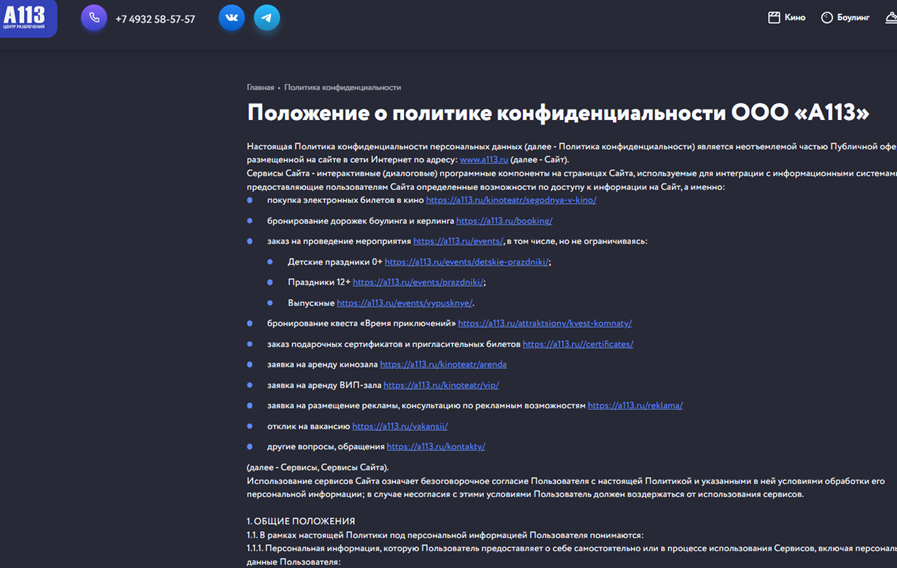
Task: Open the a113.ru/kontakty/ link
Action: click(x=436, y=447)
